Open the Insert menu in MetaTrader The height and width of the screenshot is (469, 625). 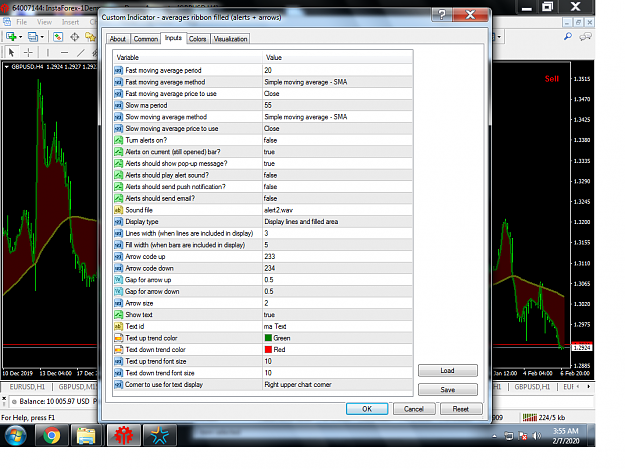pos(70,22)
